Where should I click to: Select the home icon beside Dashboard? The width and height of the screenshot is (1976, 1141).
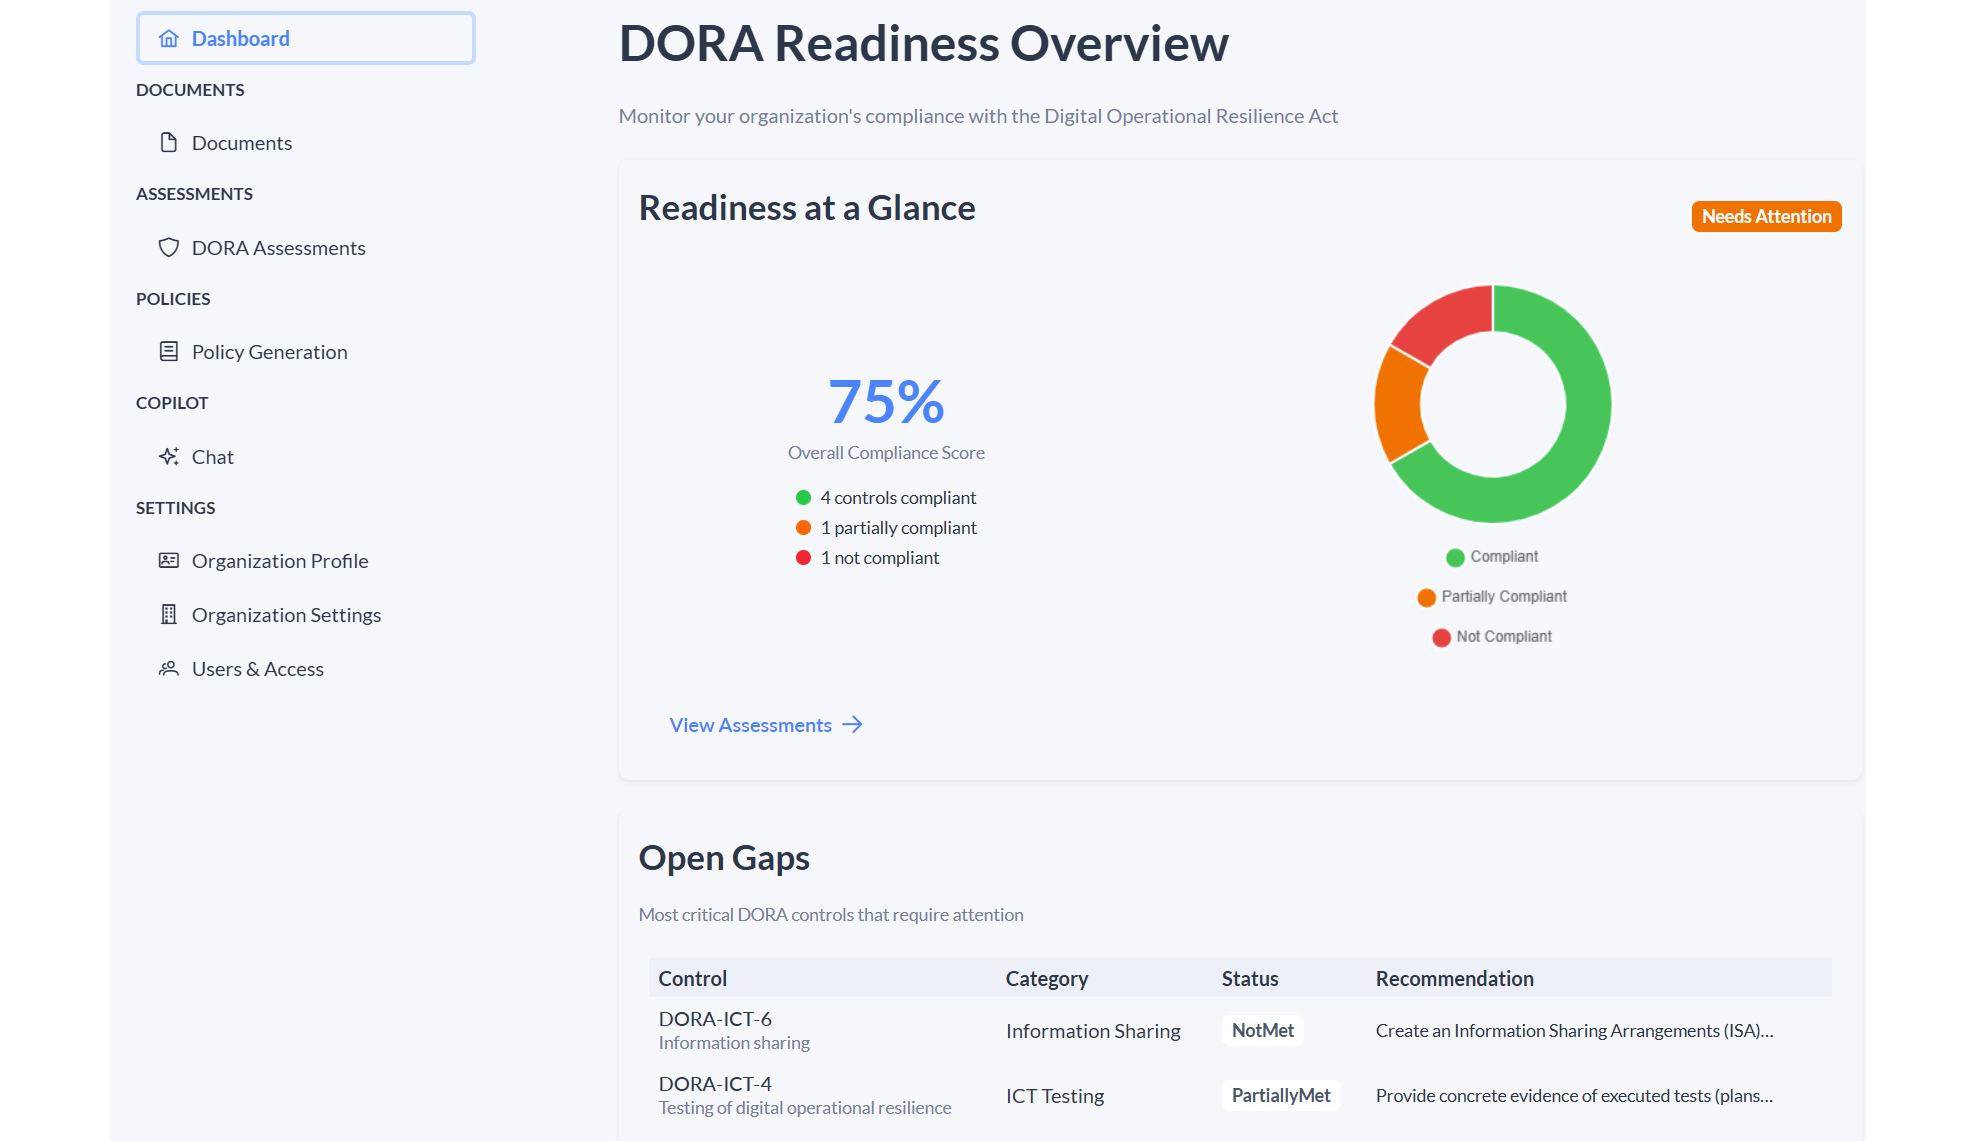[x=168, y=38]
